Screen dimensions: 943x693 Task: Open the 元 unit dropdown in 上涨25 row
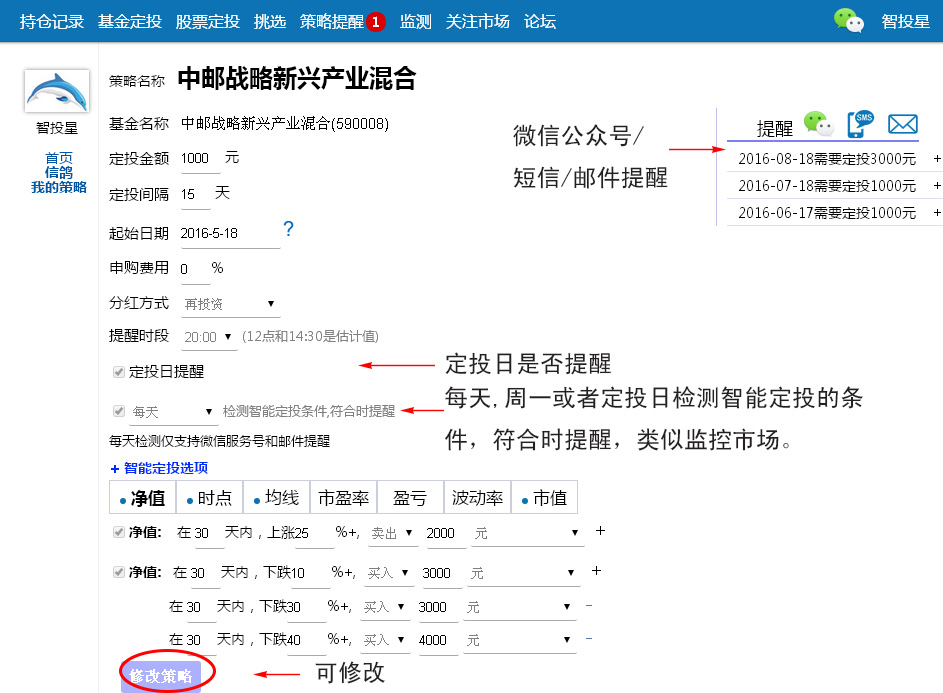click(528, 534)
